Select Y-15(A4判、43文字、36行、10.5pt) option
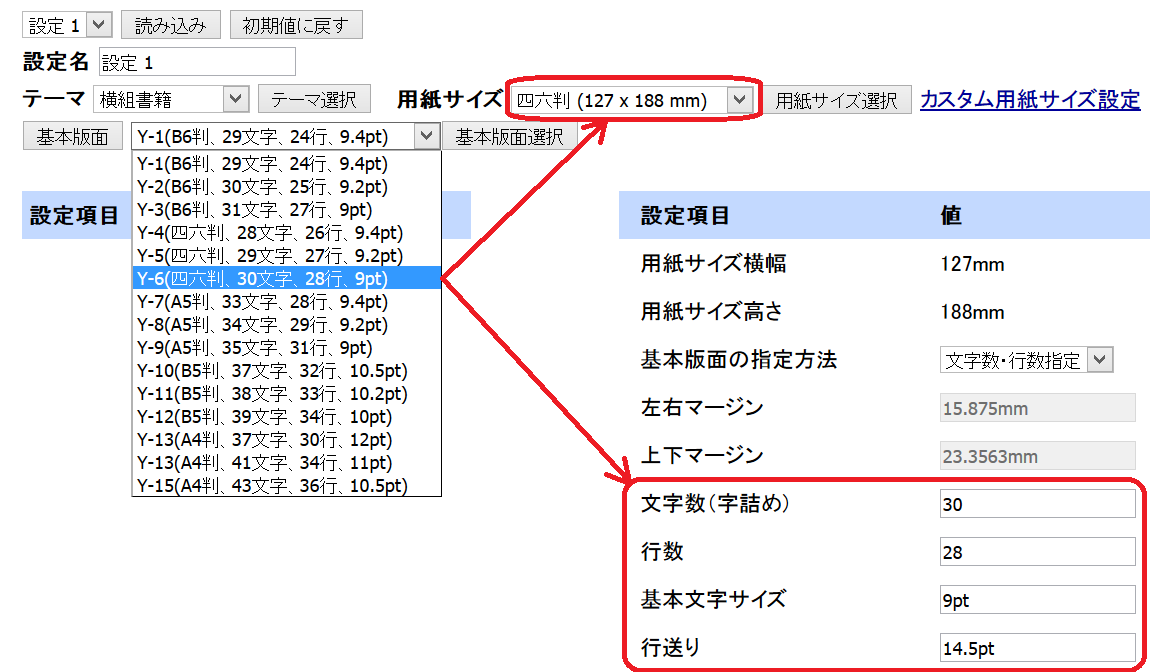This screenshot has width=1150, height=672. pyautogui.click(x=286, y=485)
